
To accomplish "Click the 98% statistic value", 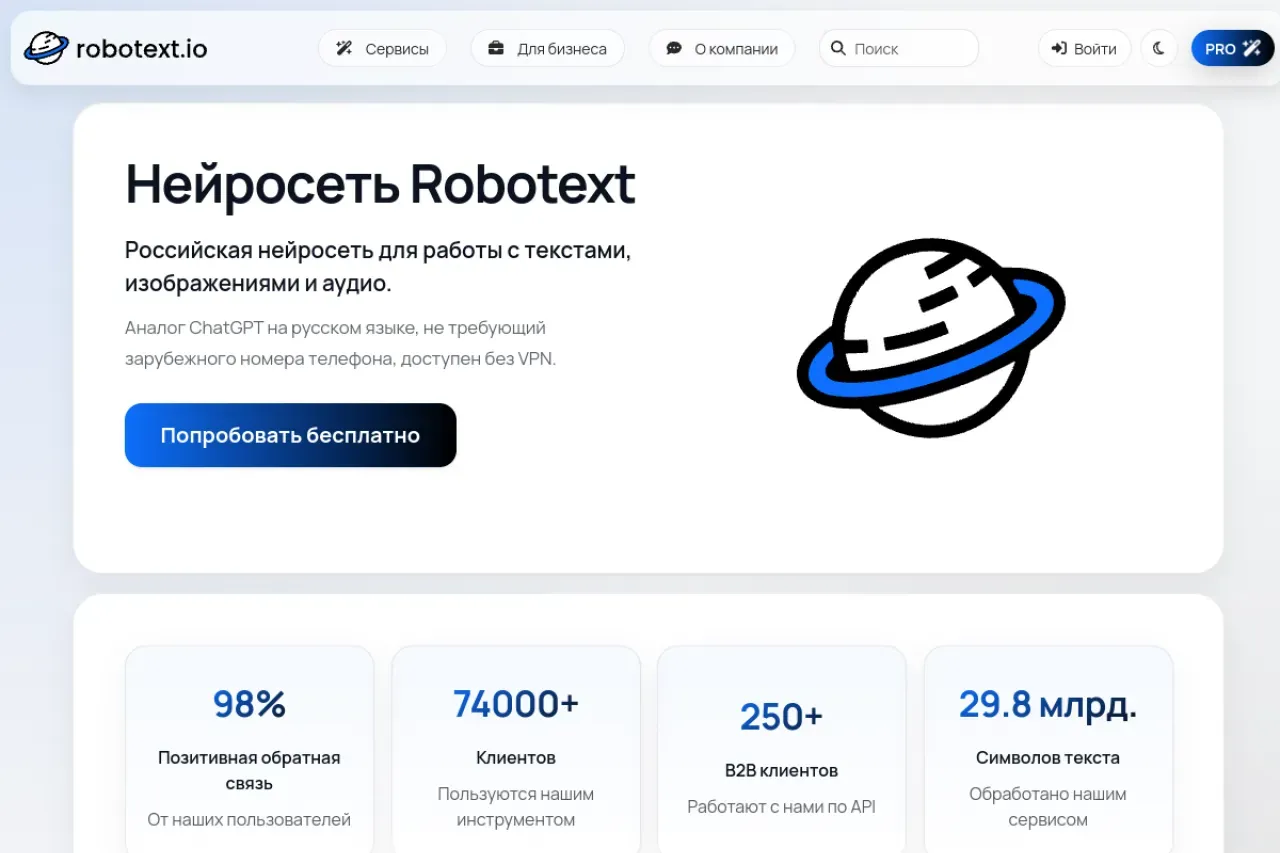I will [x=249, y=704].
